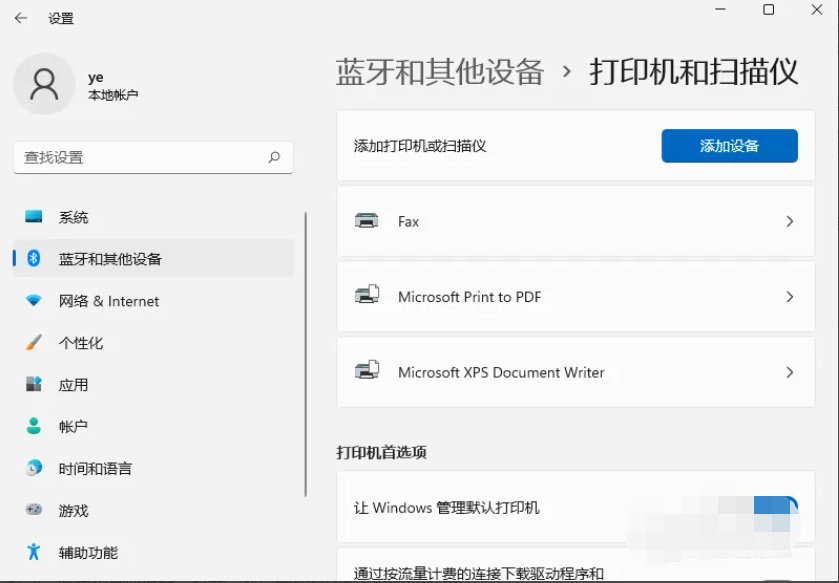Screen dimensions: 839x583
Task: Click the 游戏 gamepad icon
Action: coord(34,510)
